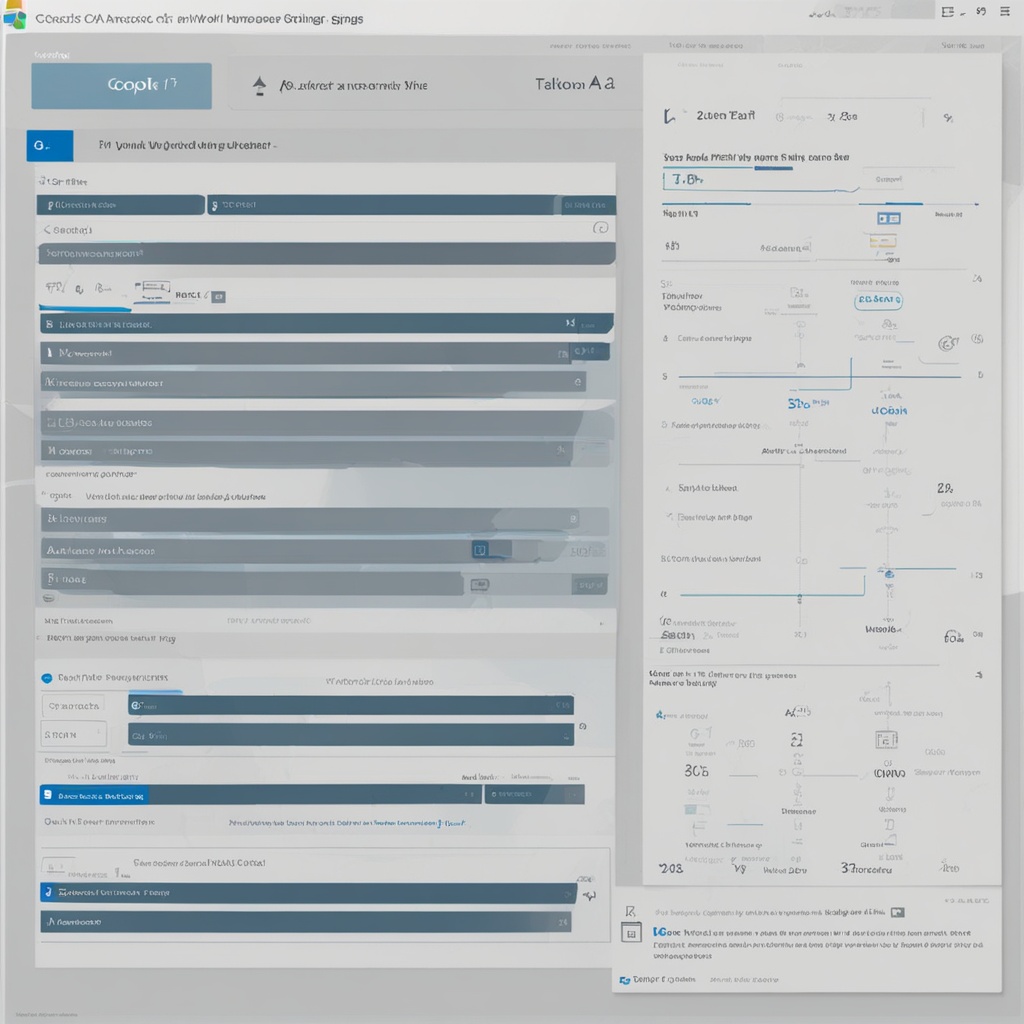Open the SRCAN dropdown
The height and width of the screenshot is (1024, 1024).
[74, 734]
